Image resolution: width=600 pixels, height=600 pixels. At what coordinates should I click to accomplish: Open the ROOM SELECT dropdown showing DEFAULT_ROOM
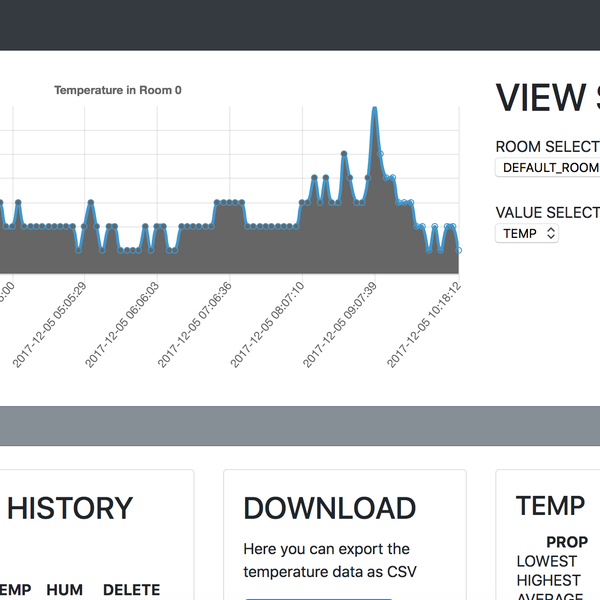point(548,168)
